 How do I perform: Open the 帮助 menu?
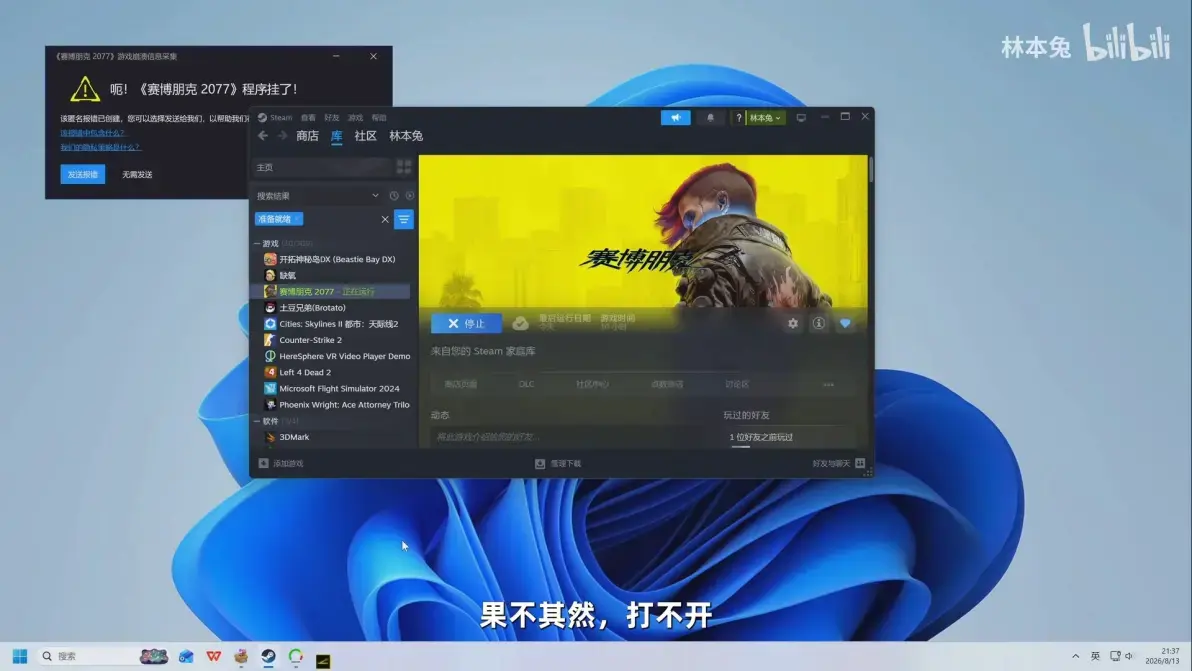(379, 118)
